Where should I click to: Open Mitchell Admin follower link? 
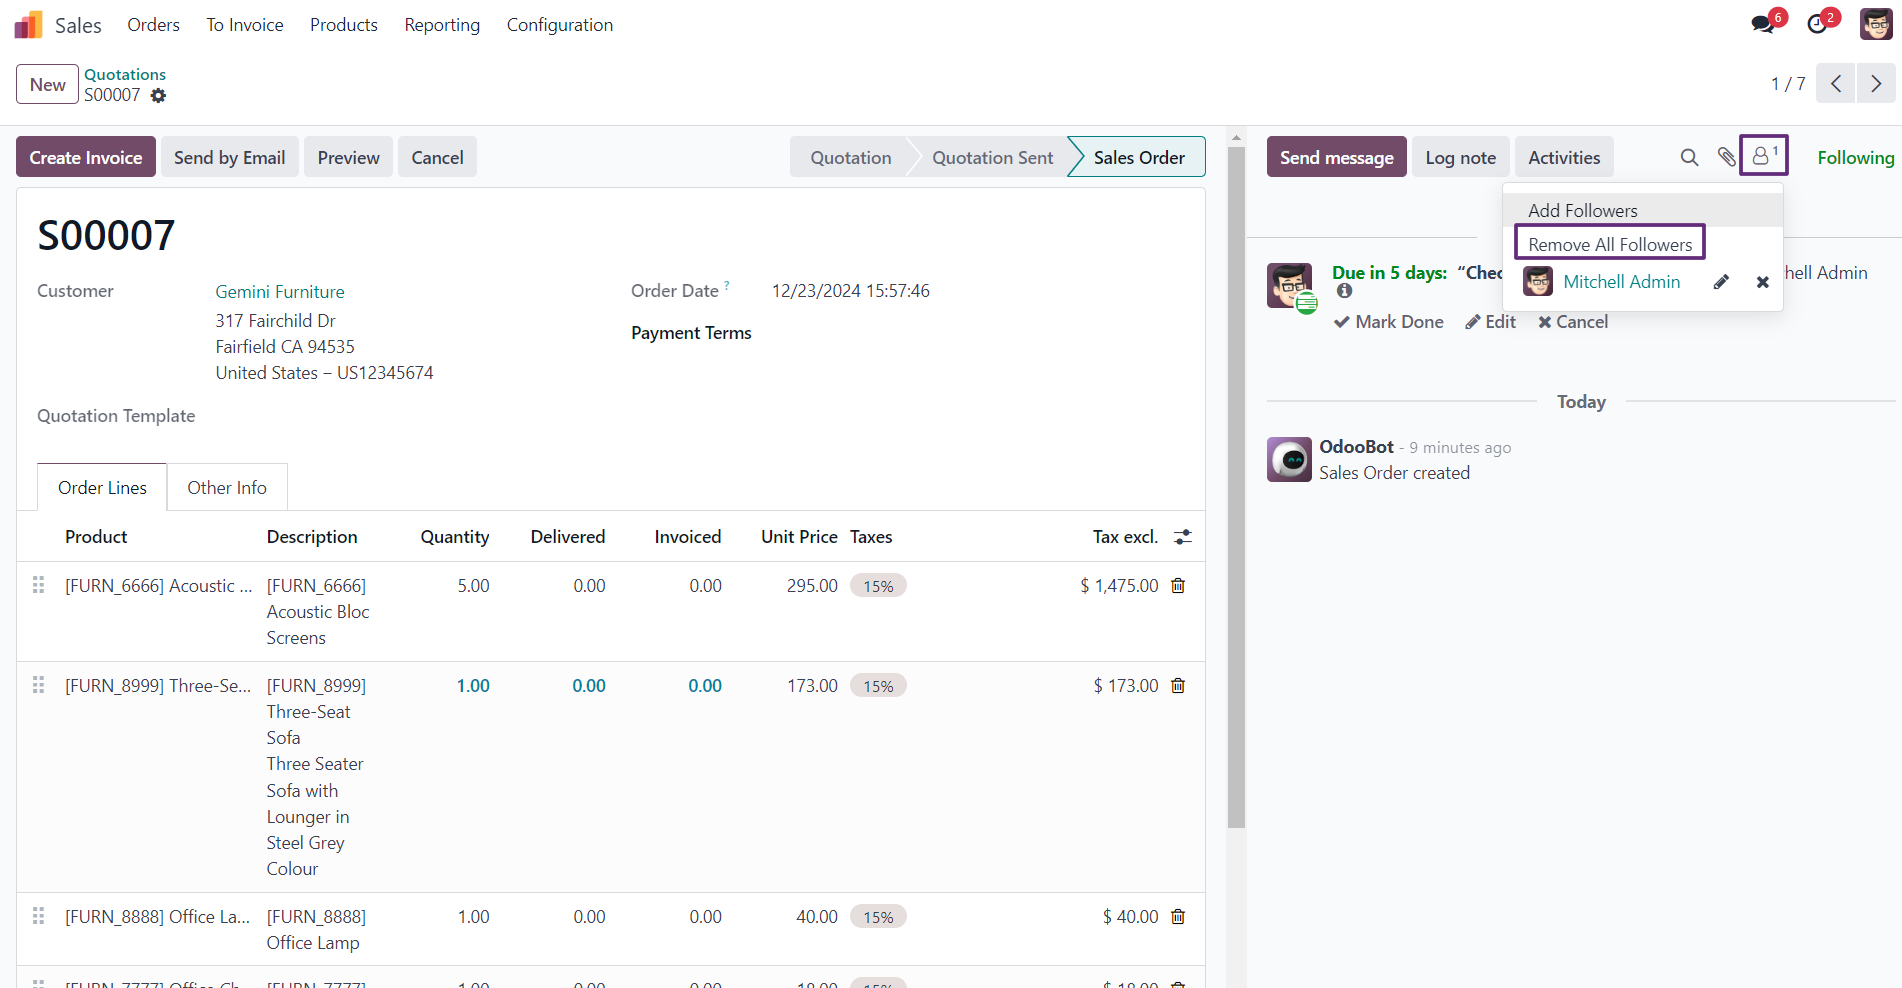[1621, 282]
